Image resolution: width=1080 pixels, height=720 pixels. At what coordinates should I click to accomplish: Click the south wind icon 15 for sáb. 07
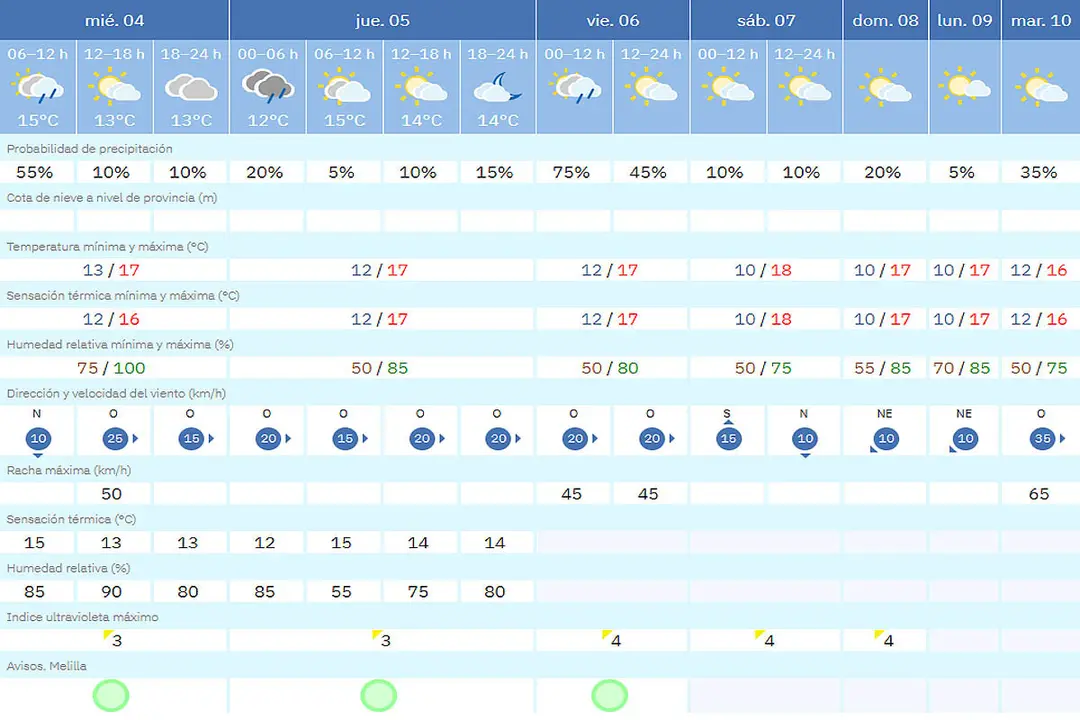click(x=728, y=435)
